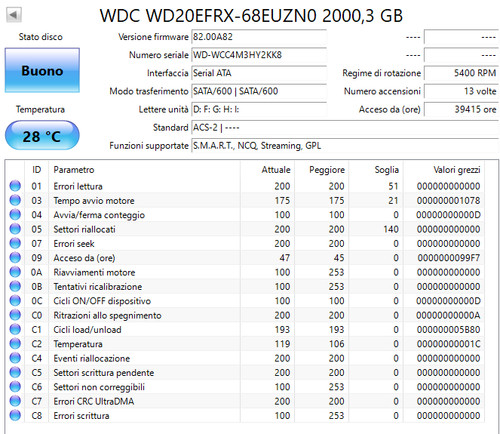This screenshot has height=434, width=500.
Task: Click the Funzioni supportate field
Action: coord(345,146)
